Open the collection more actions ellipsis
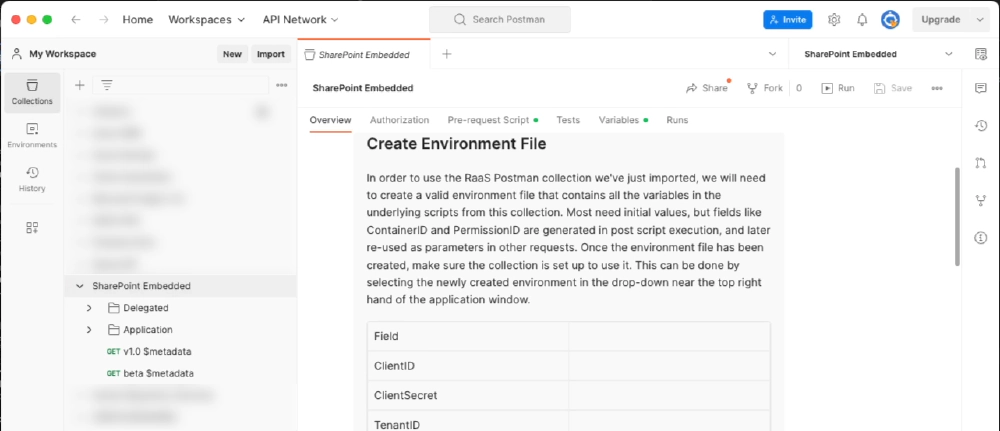The width and height of the screenshot is (1000, 431). (x=937, y=89)
